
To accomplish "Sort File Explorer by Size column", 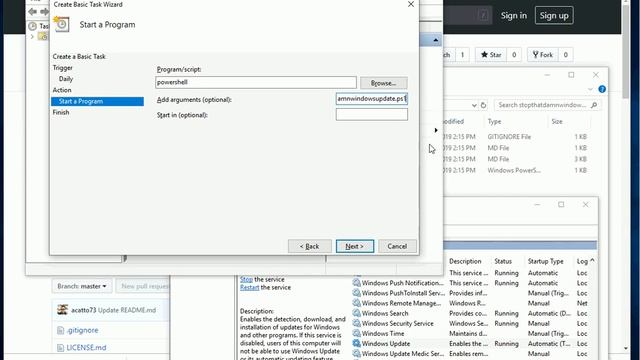I will pos(557,122).
